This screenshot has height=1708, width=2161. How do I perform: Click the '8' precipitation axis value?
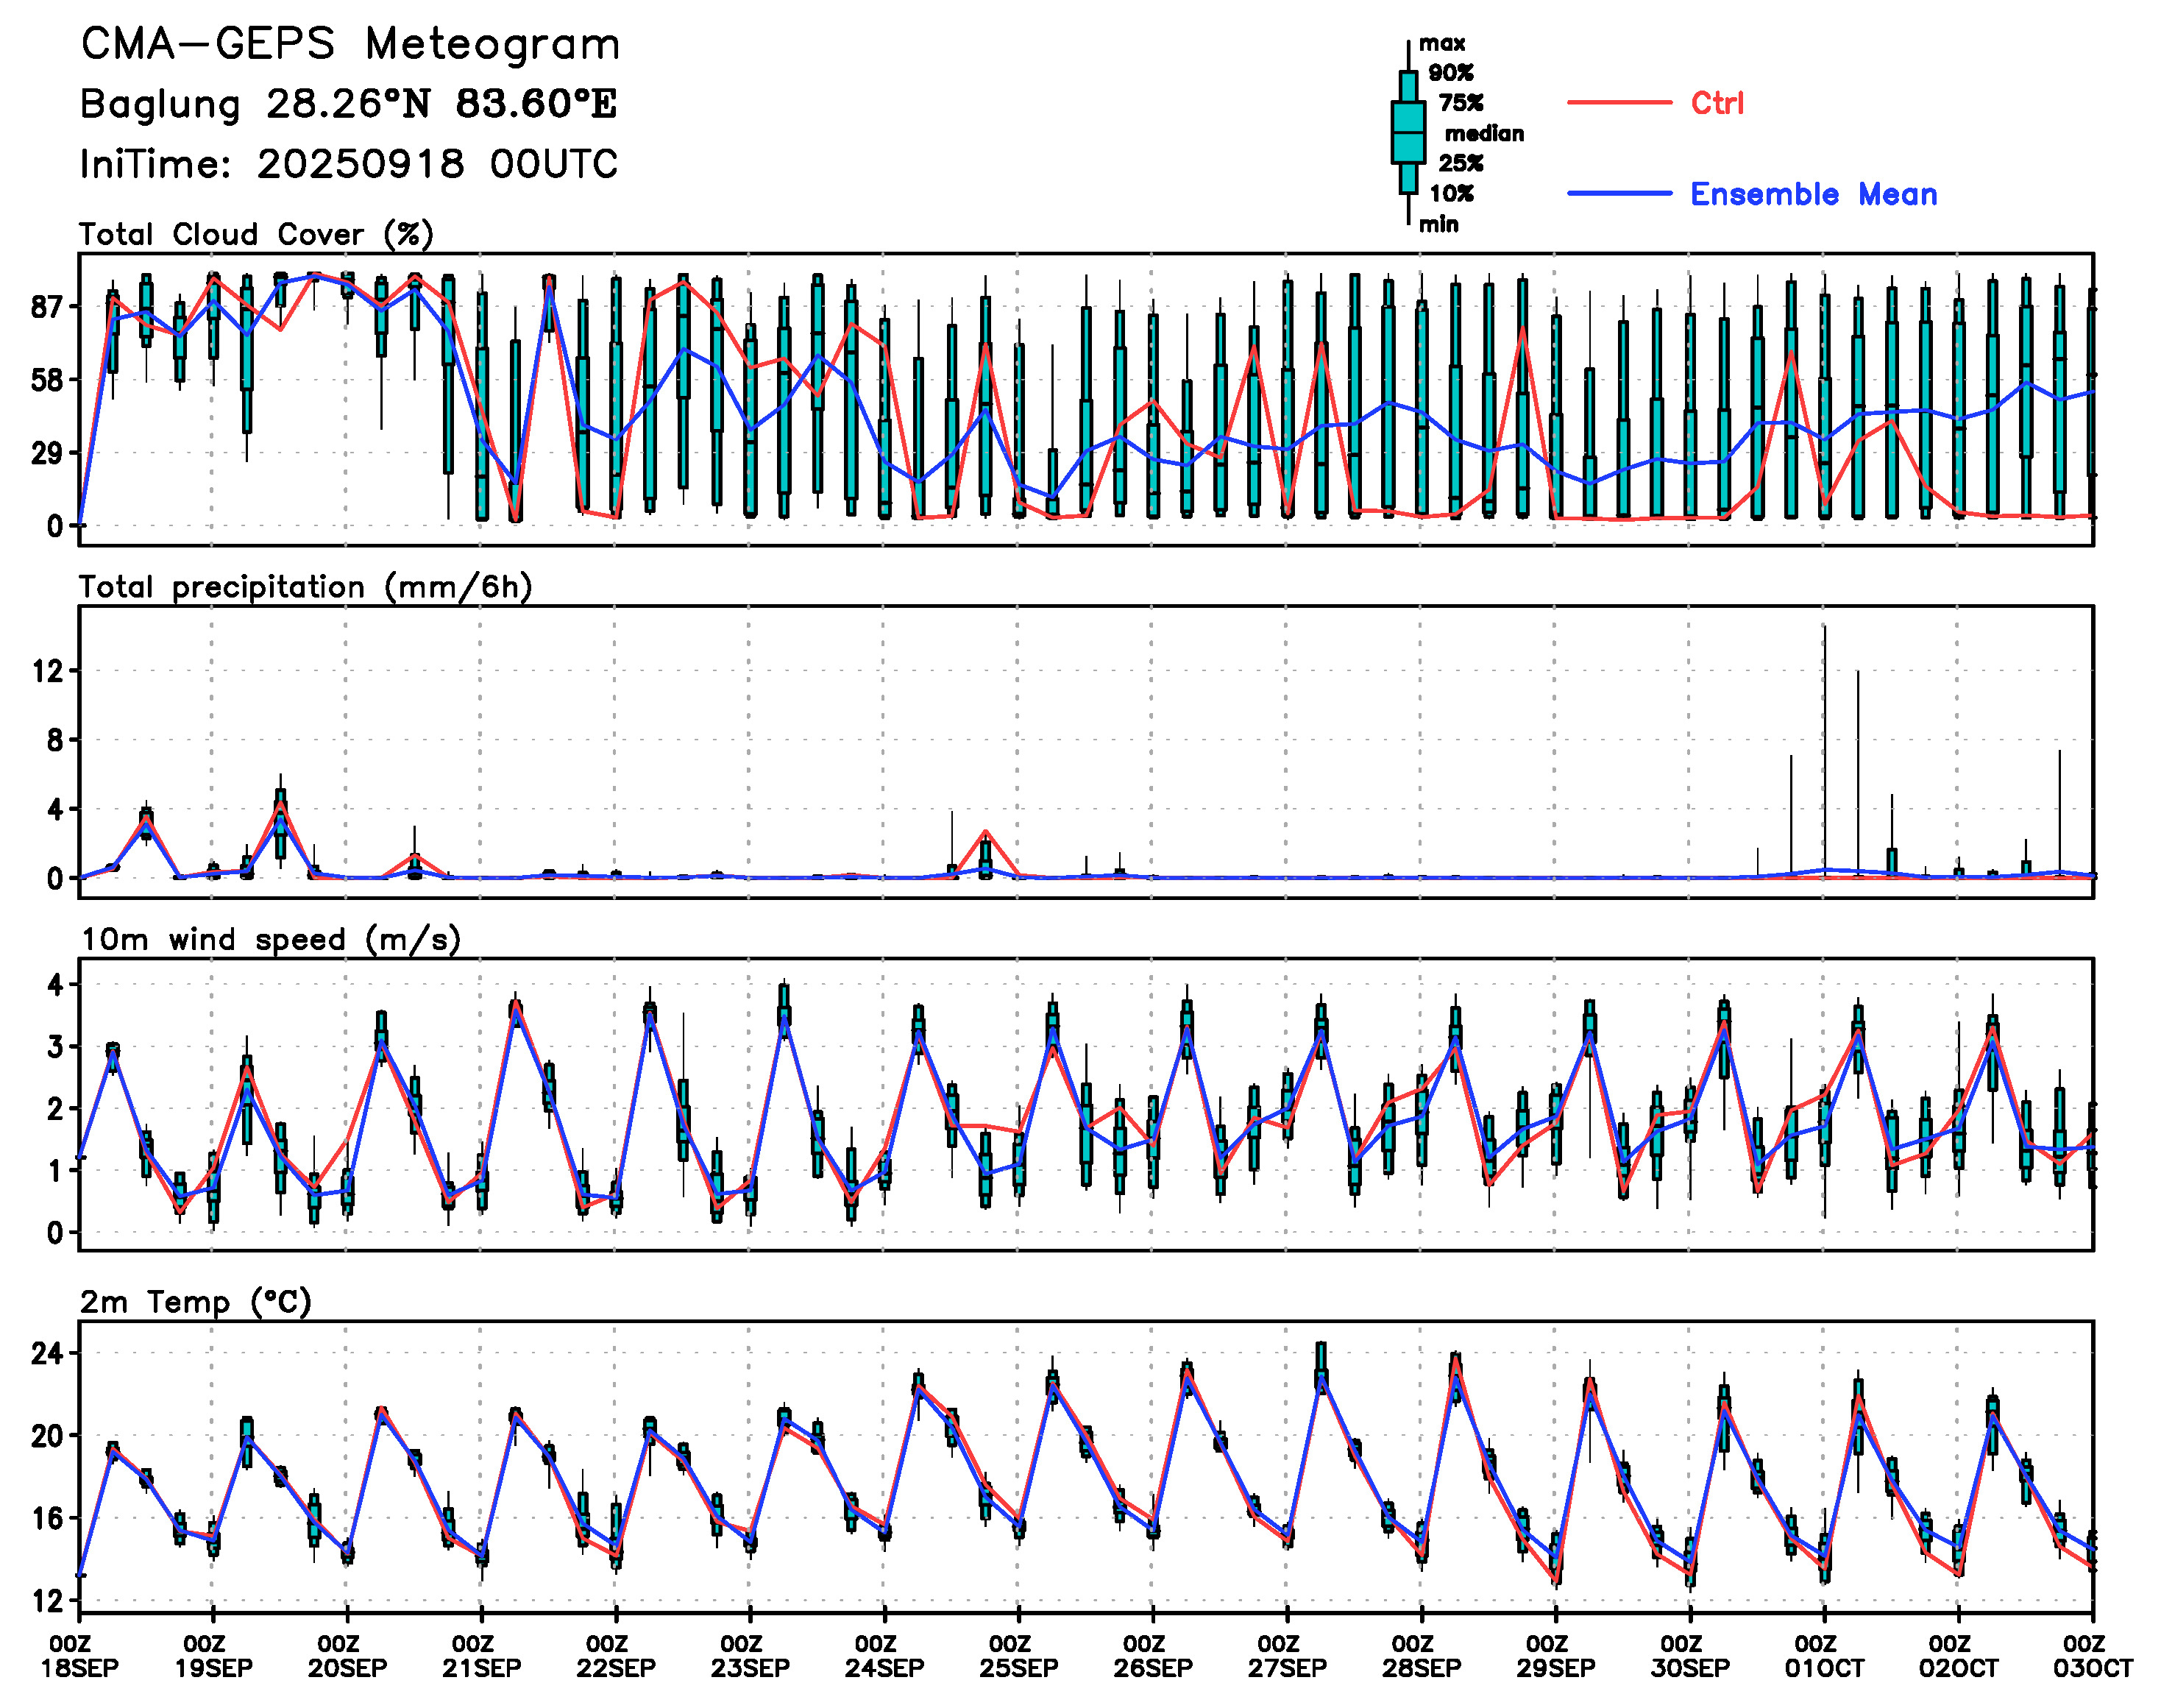coord(55,740)
